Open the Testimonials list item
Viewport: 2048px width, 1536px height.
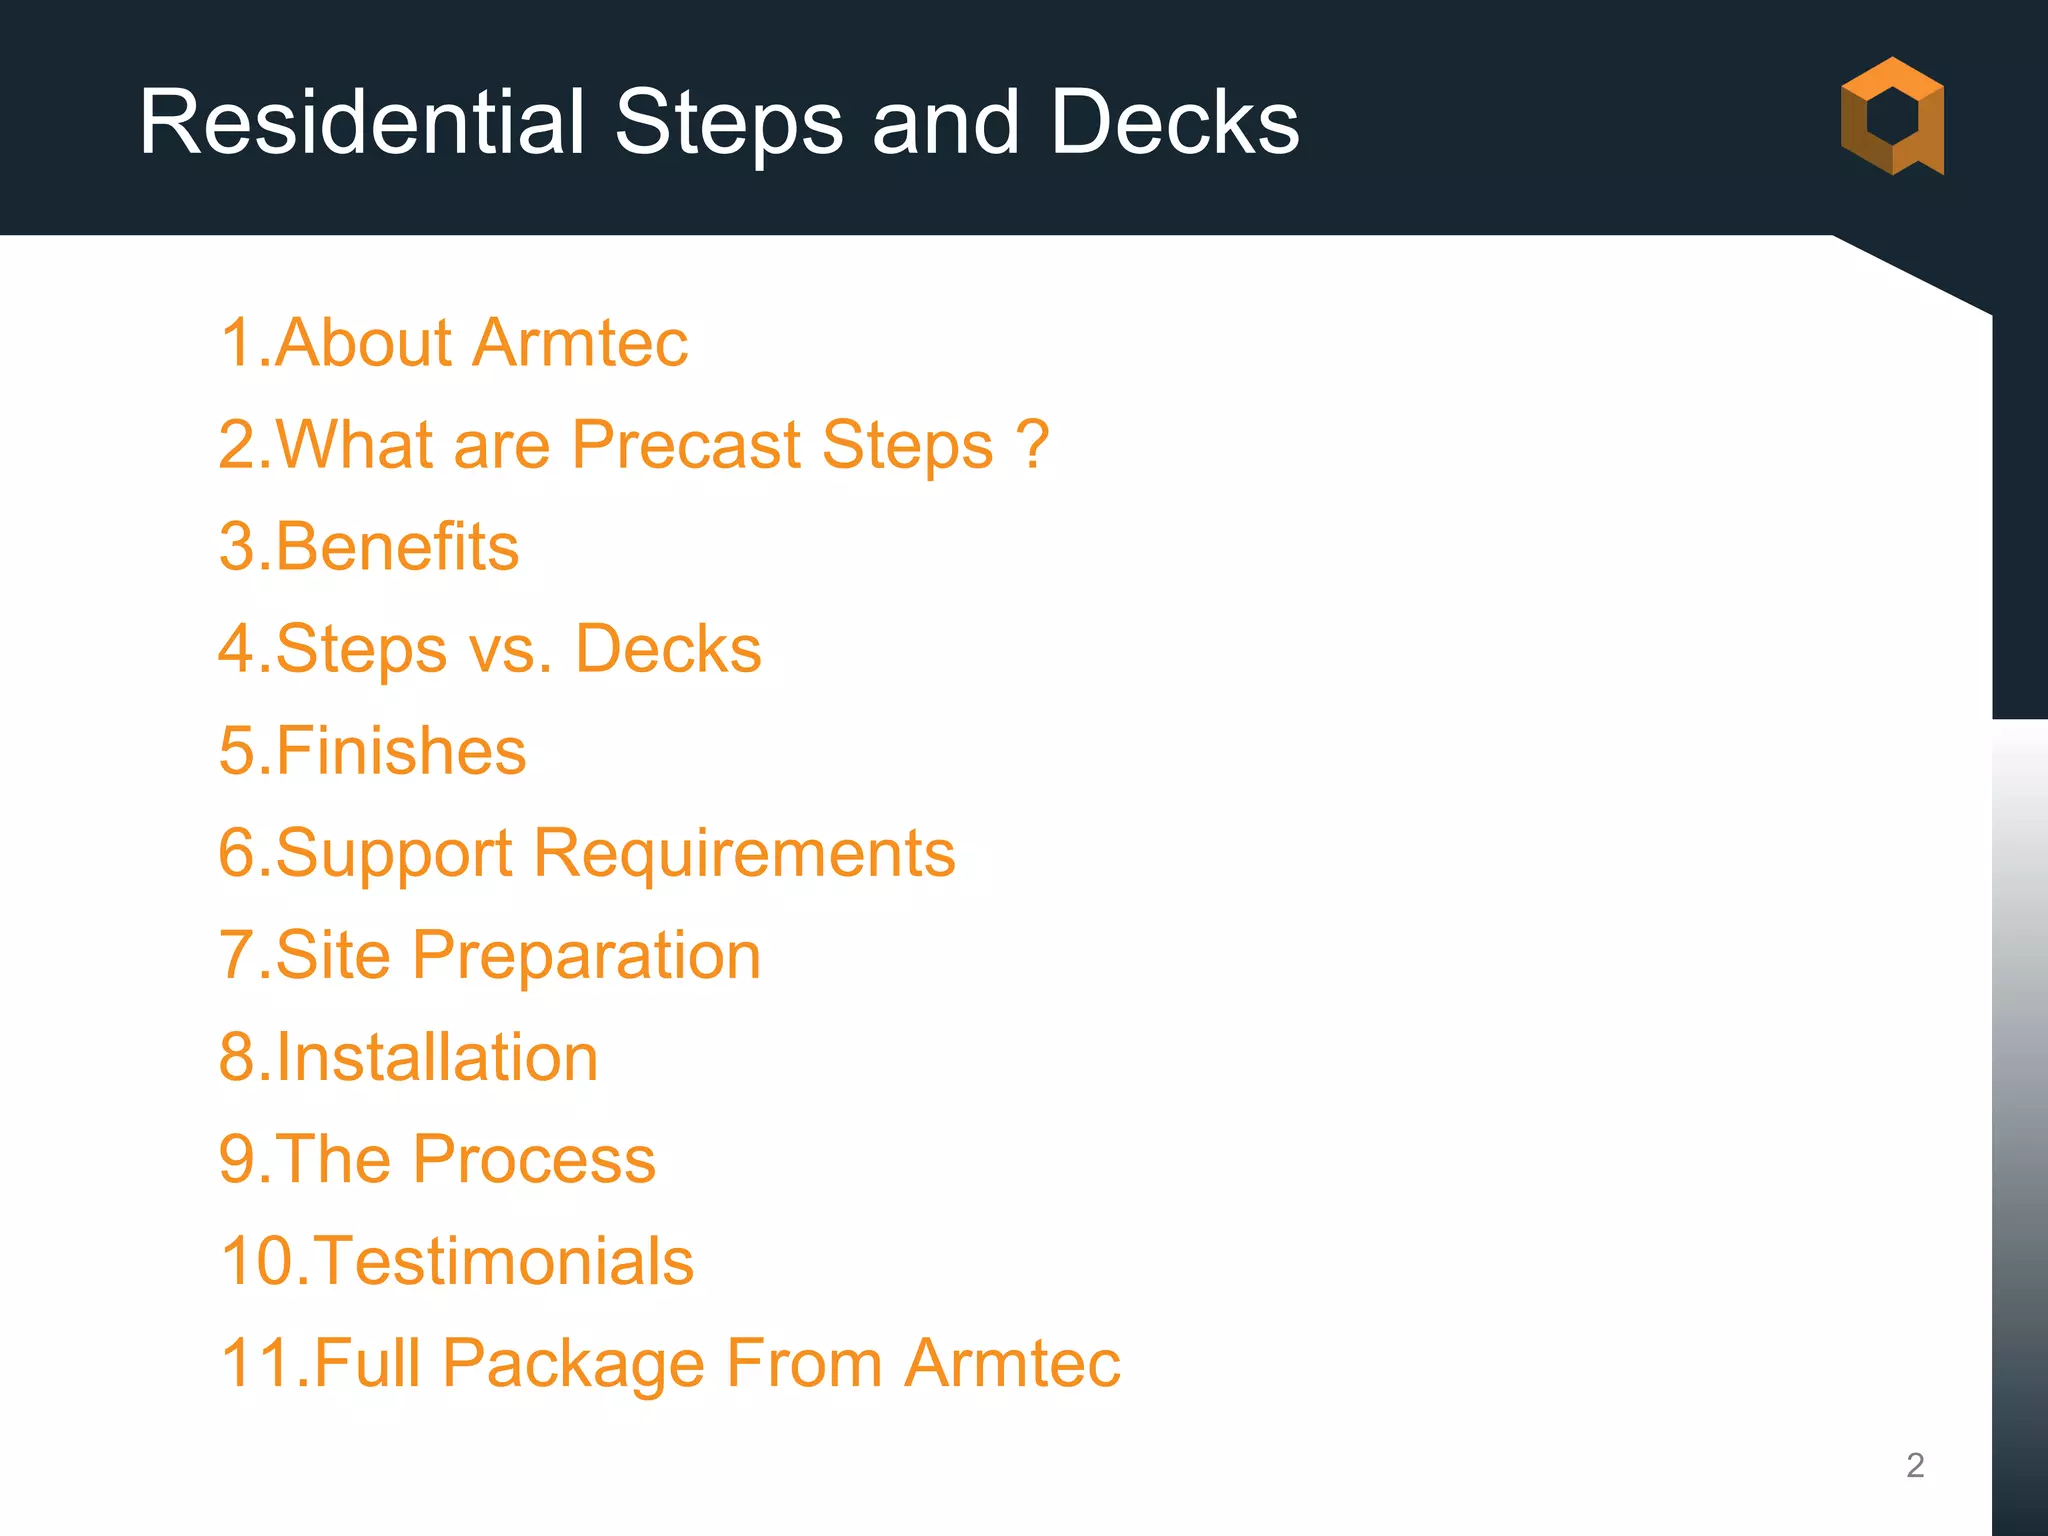456,1262
